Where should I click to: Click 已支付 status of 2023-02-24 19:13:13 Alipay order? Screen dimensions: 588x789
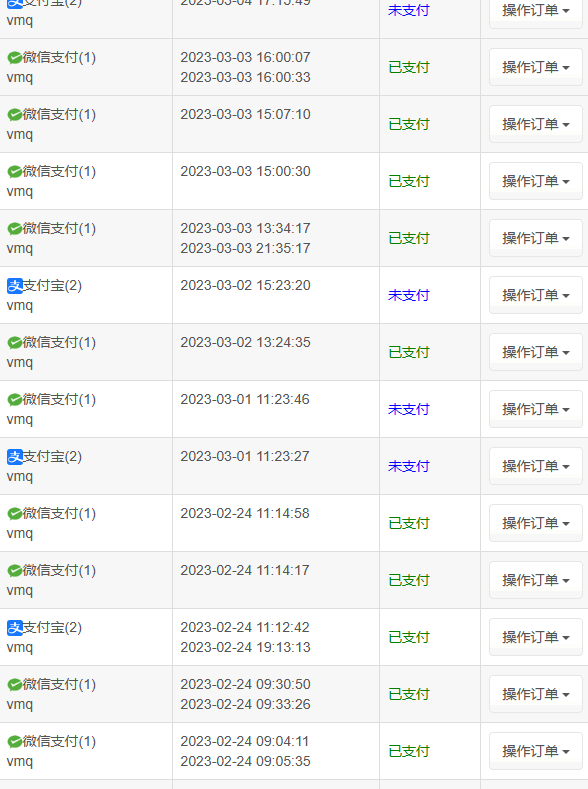pos(408,638)
